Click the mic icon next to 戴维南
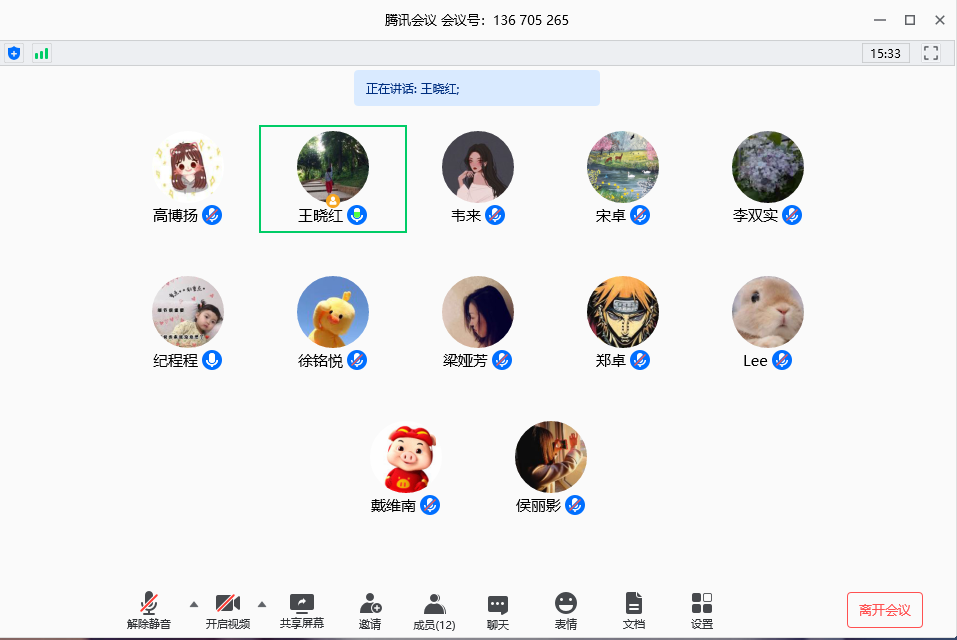This screenshot has width=957, height=640. [430, 505]
